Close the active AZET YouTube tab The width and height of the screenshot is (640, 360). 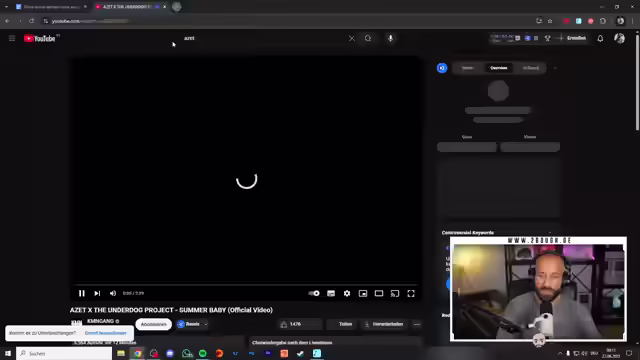tap(164, 7)
